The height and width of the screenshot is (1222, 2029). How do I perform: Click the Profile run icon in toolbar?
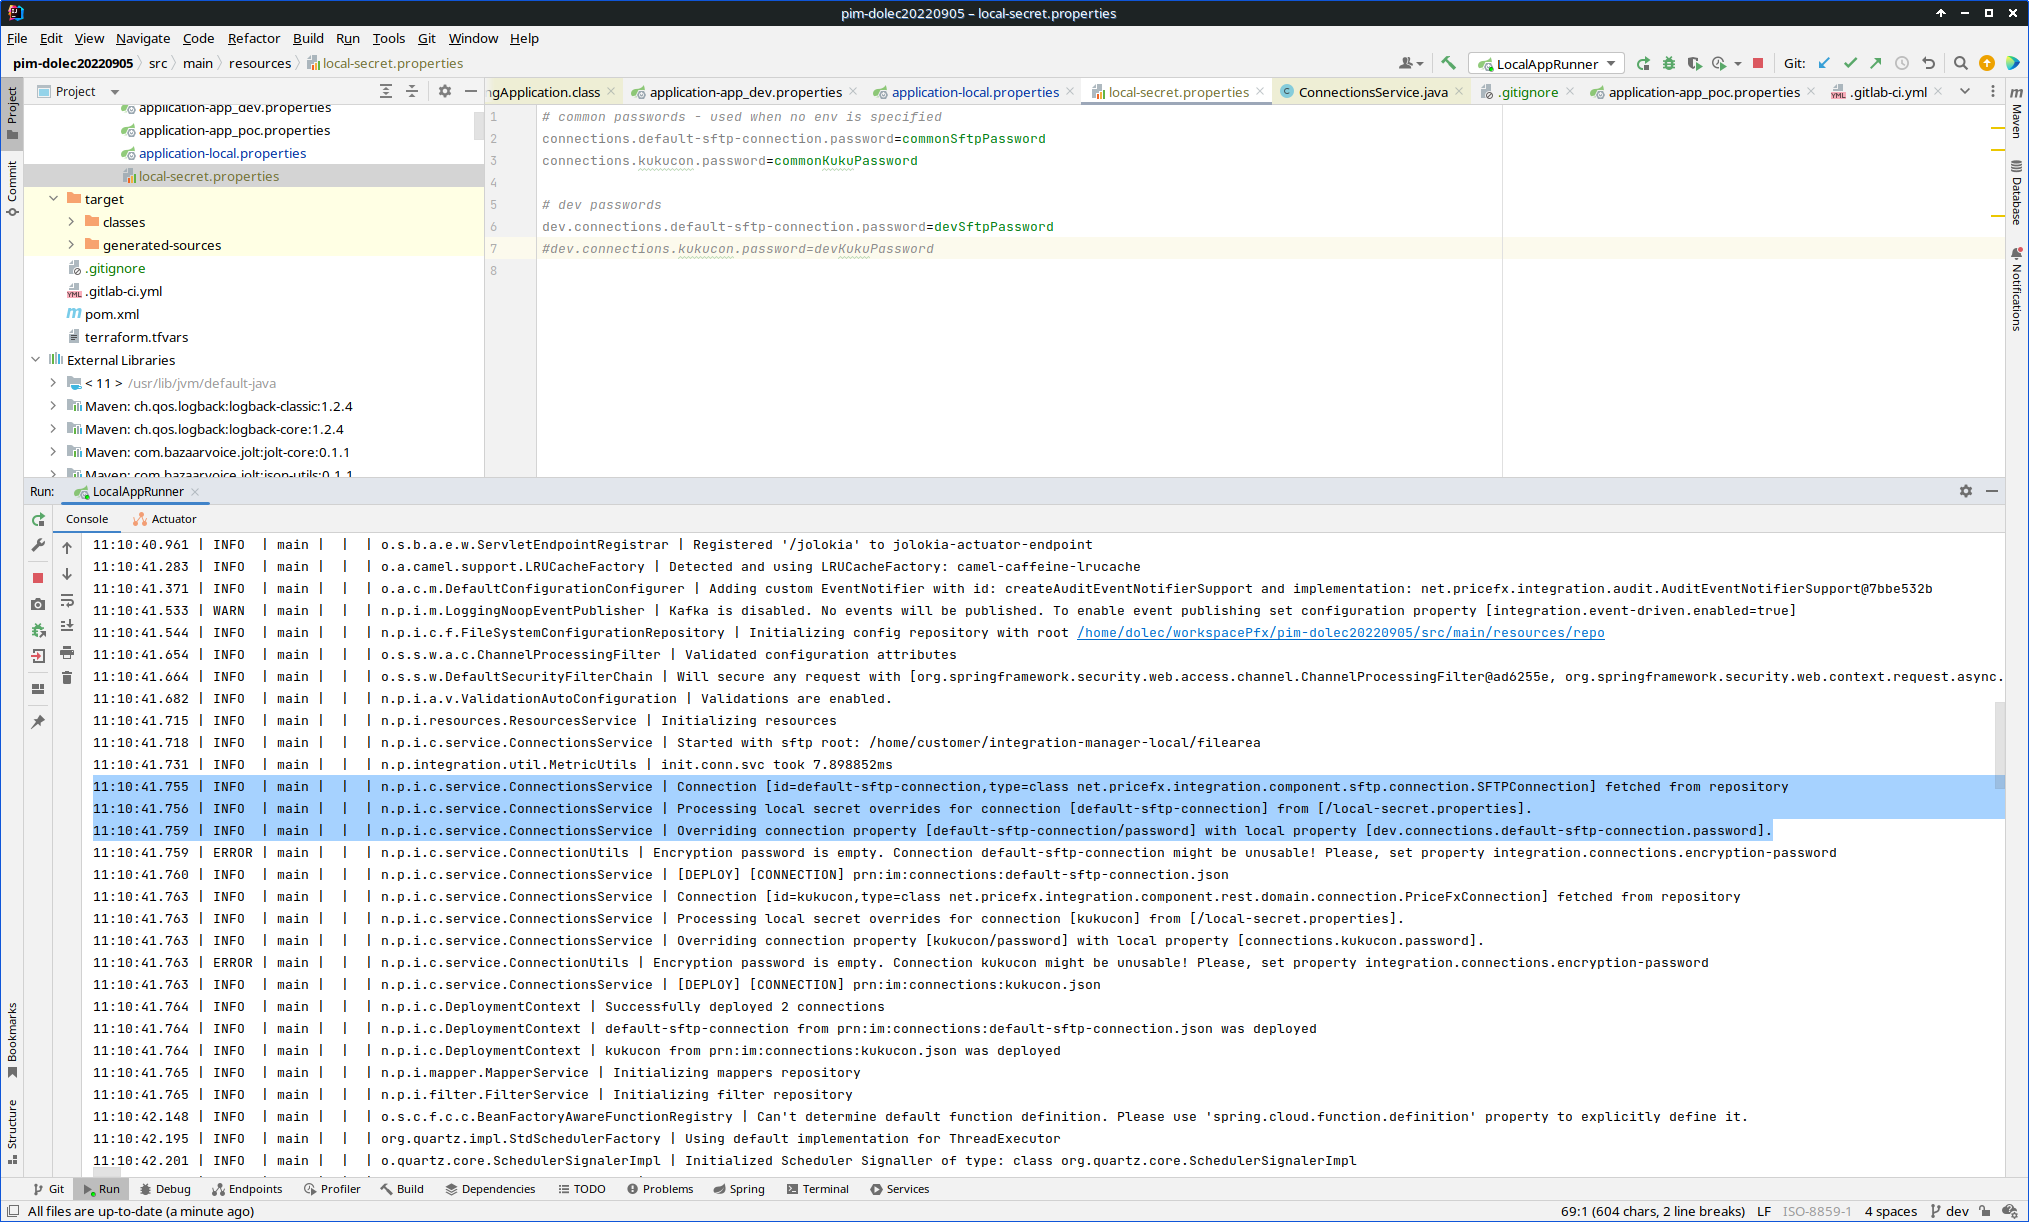1719,63
